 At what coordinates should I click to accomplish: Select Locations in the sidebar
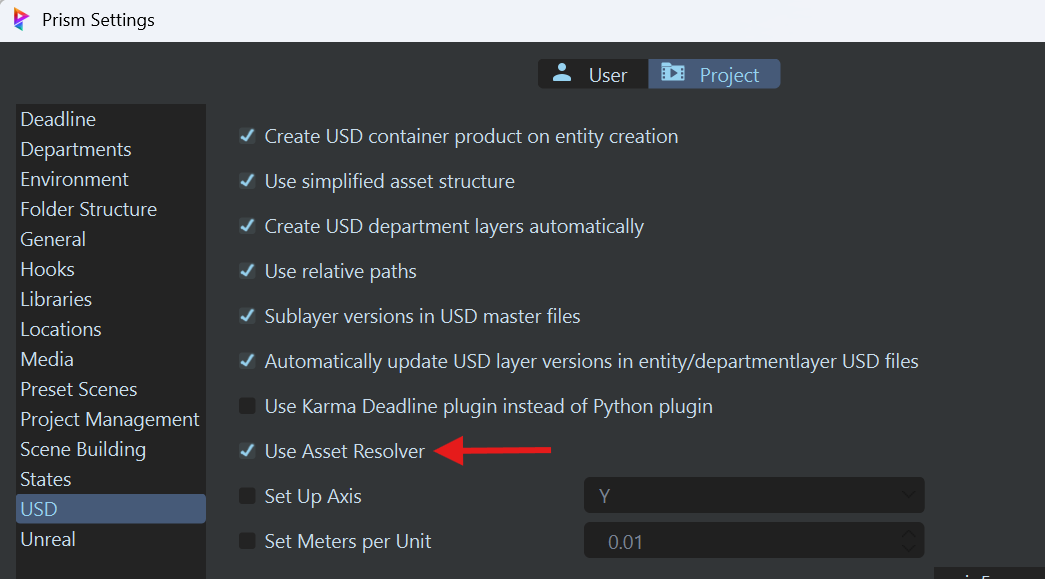[x=111, y=329]
